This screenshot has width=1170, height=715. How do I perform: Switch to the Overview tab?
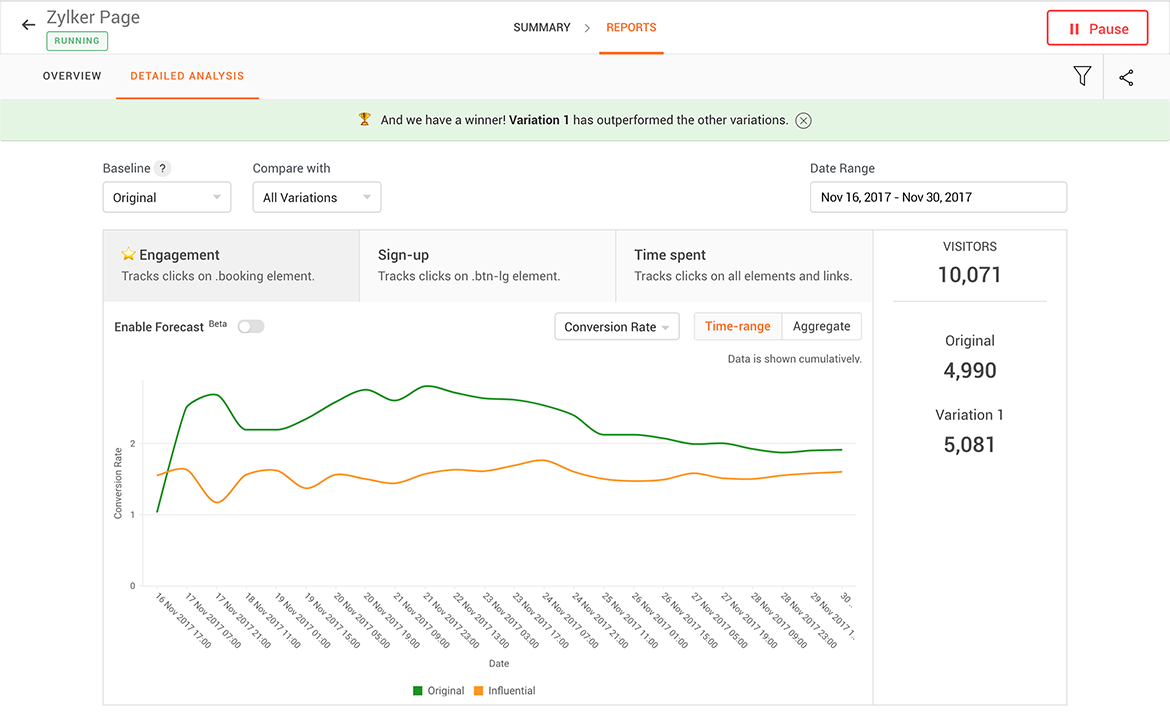click(72, 76)
